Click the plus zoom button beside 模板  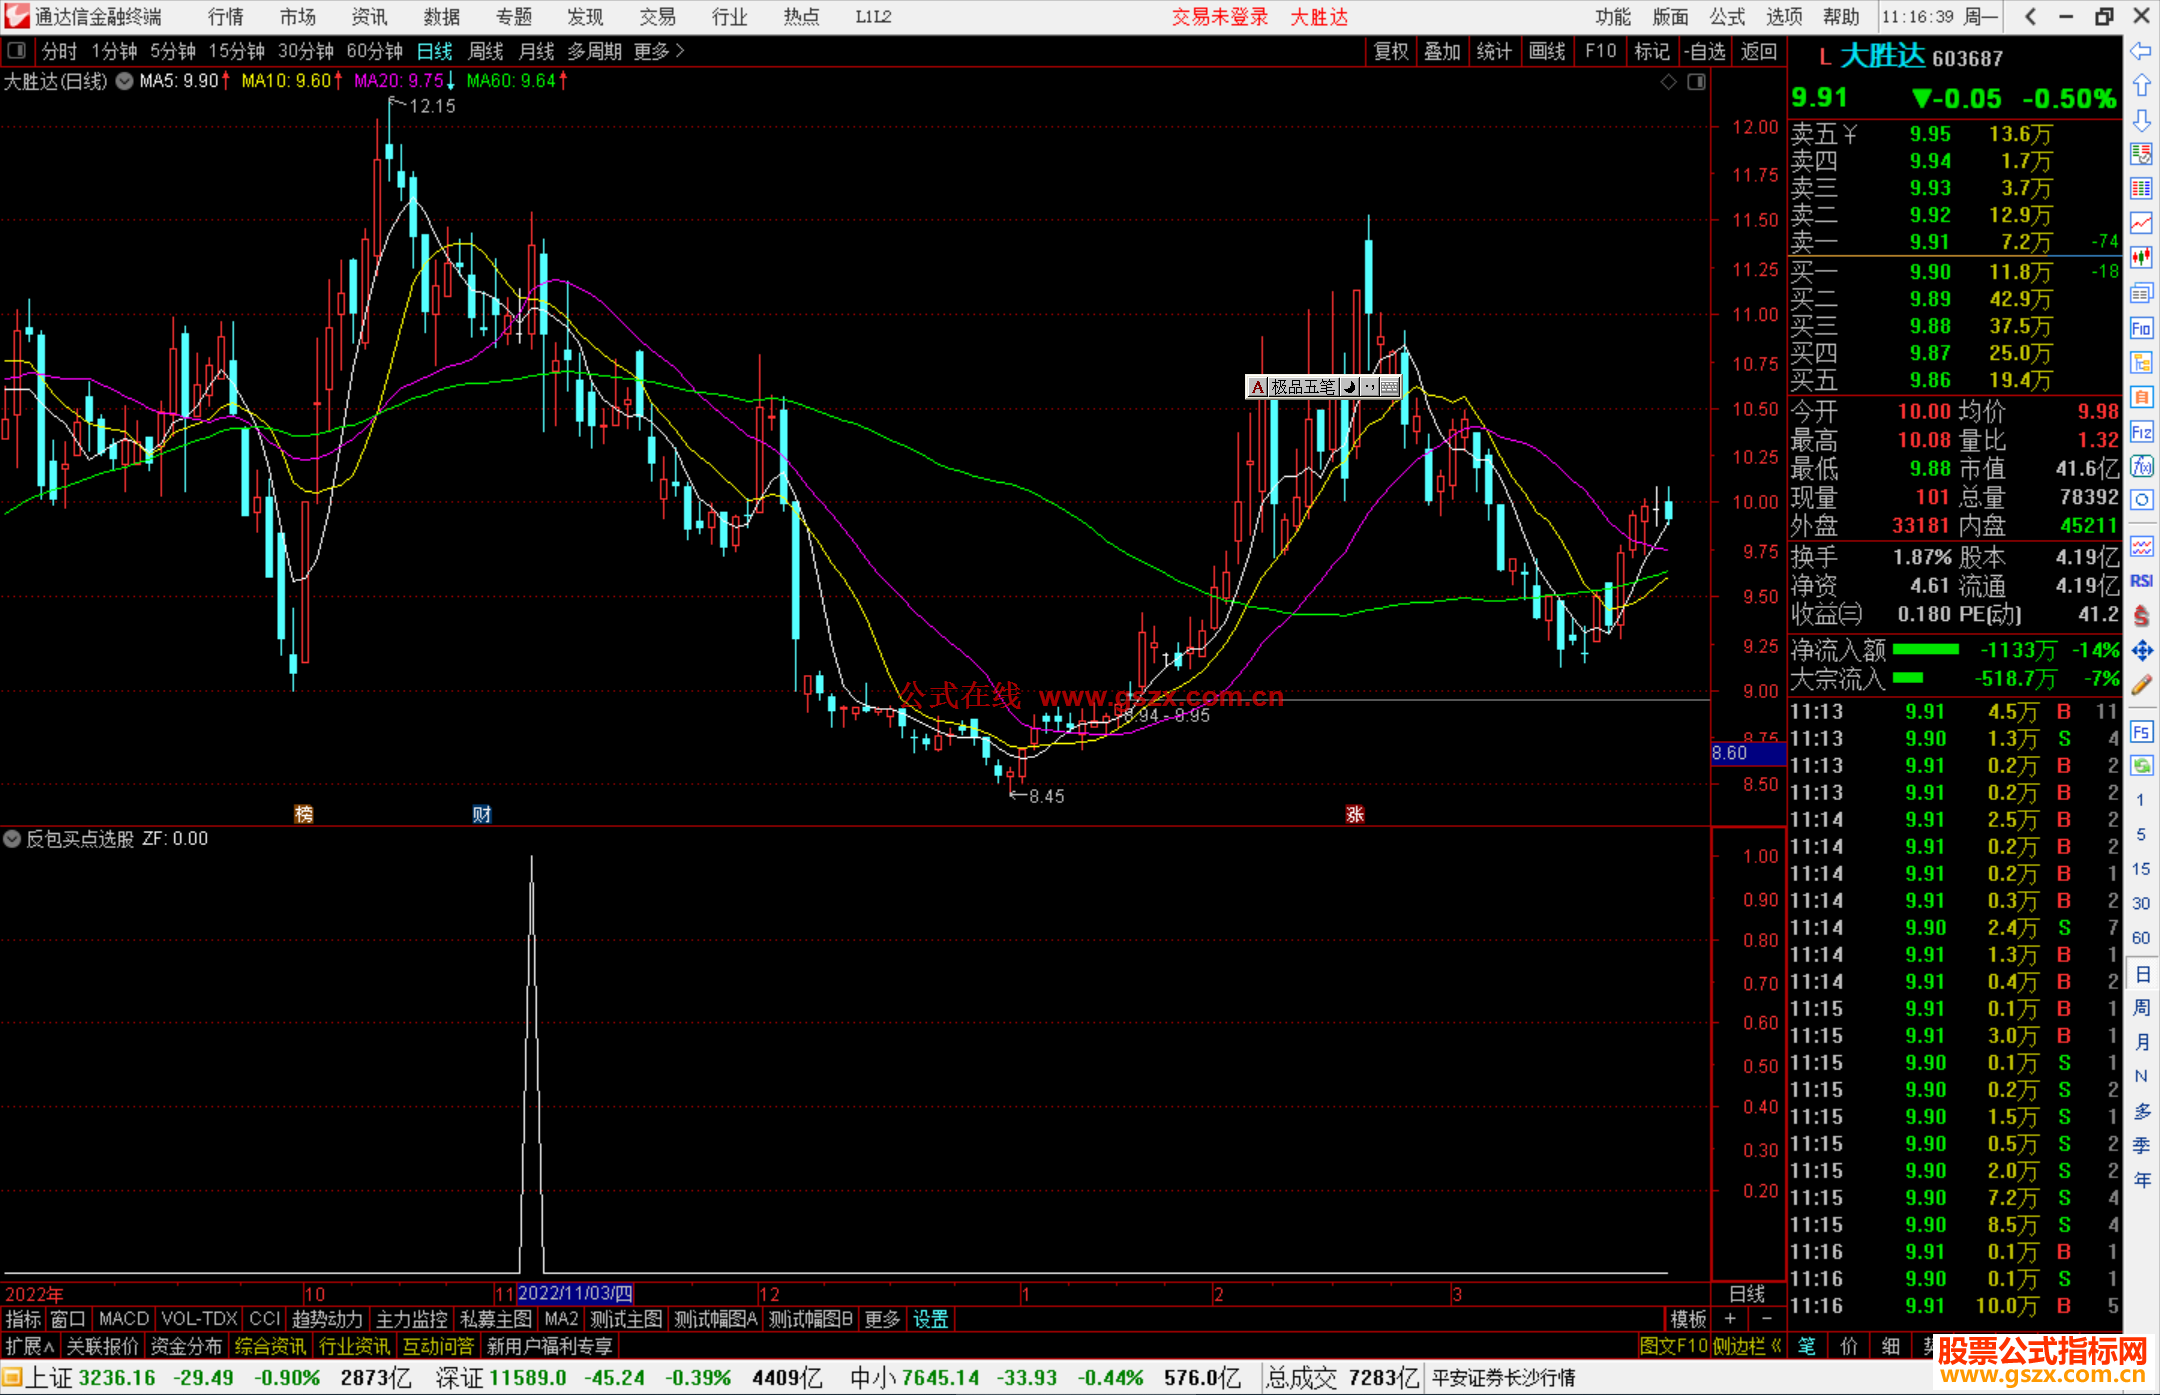(x=1730, y=1319)
